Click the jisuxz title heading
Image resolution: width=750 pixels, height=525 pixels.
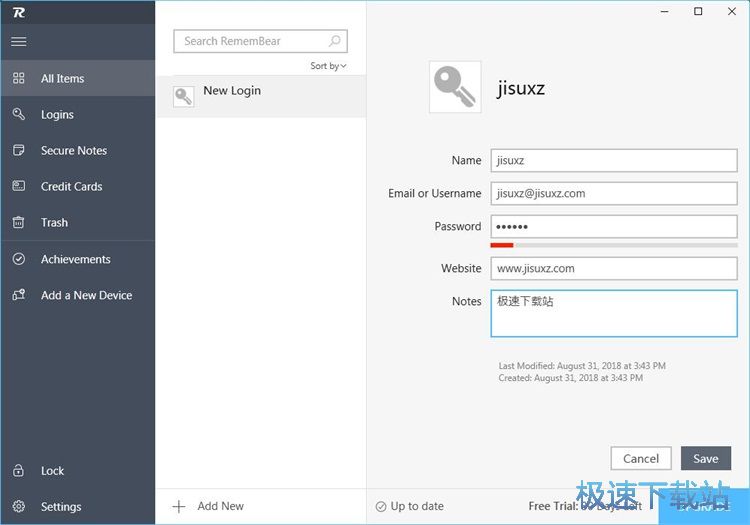tap(521, 88)
